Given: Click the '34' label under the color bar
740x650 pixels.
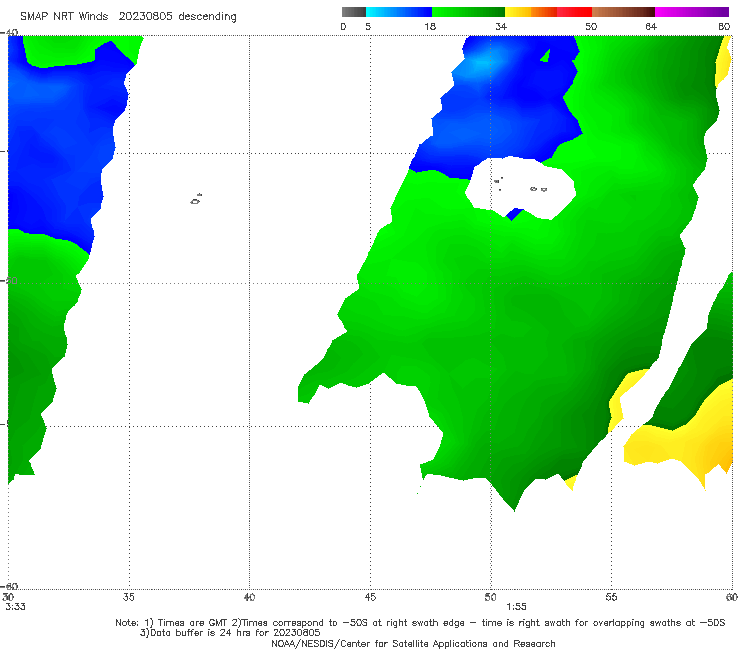Looking at the screenshot, I should [x=501, y=26].
